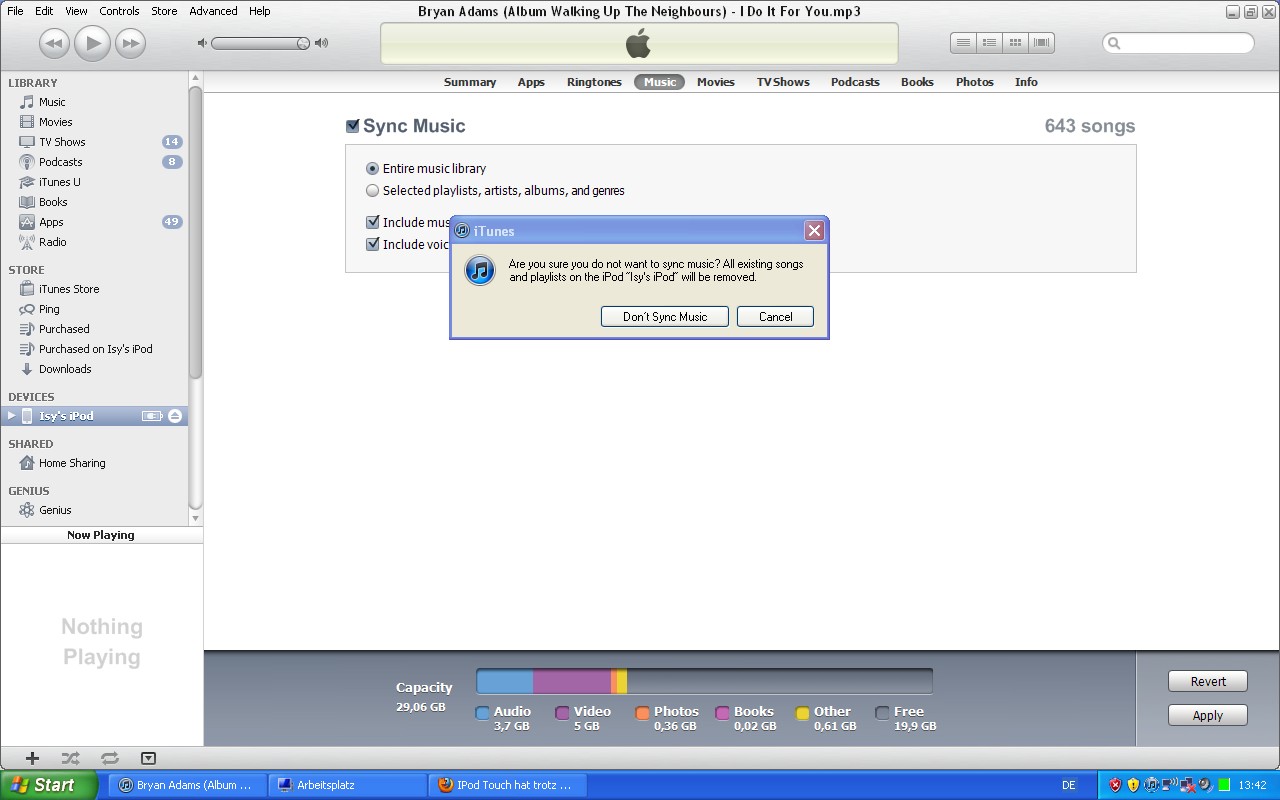1280x800 pixels.
Task: Open Movies in the Library sidebar
Action: pos(55,122)
